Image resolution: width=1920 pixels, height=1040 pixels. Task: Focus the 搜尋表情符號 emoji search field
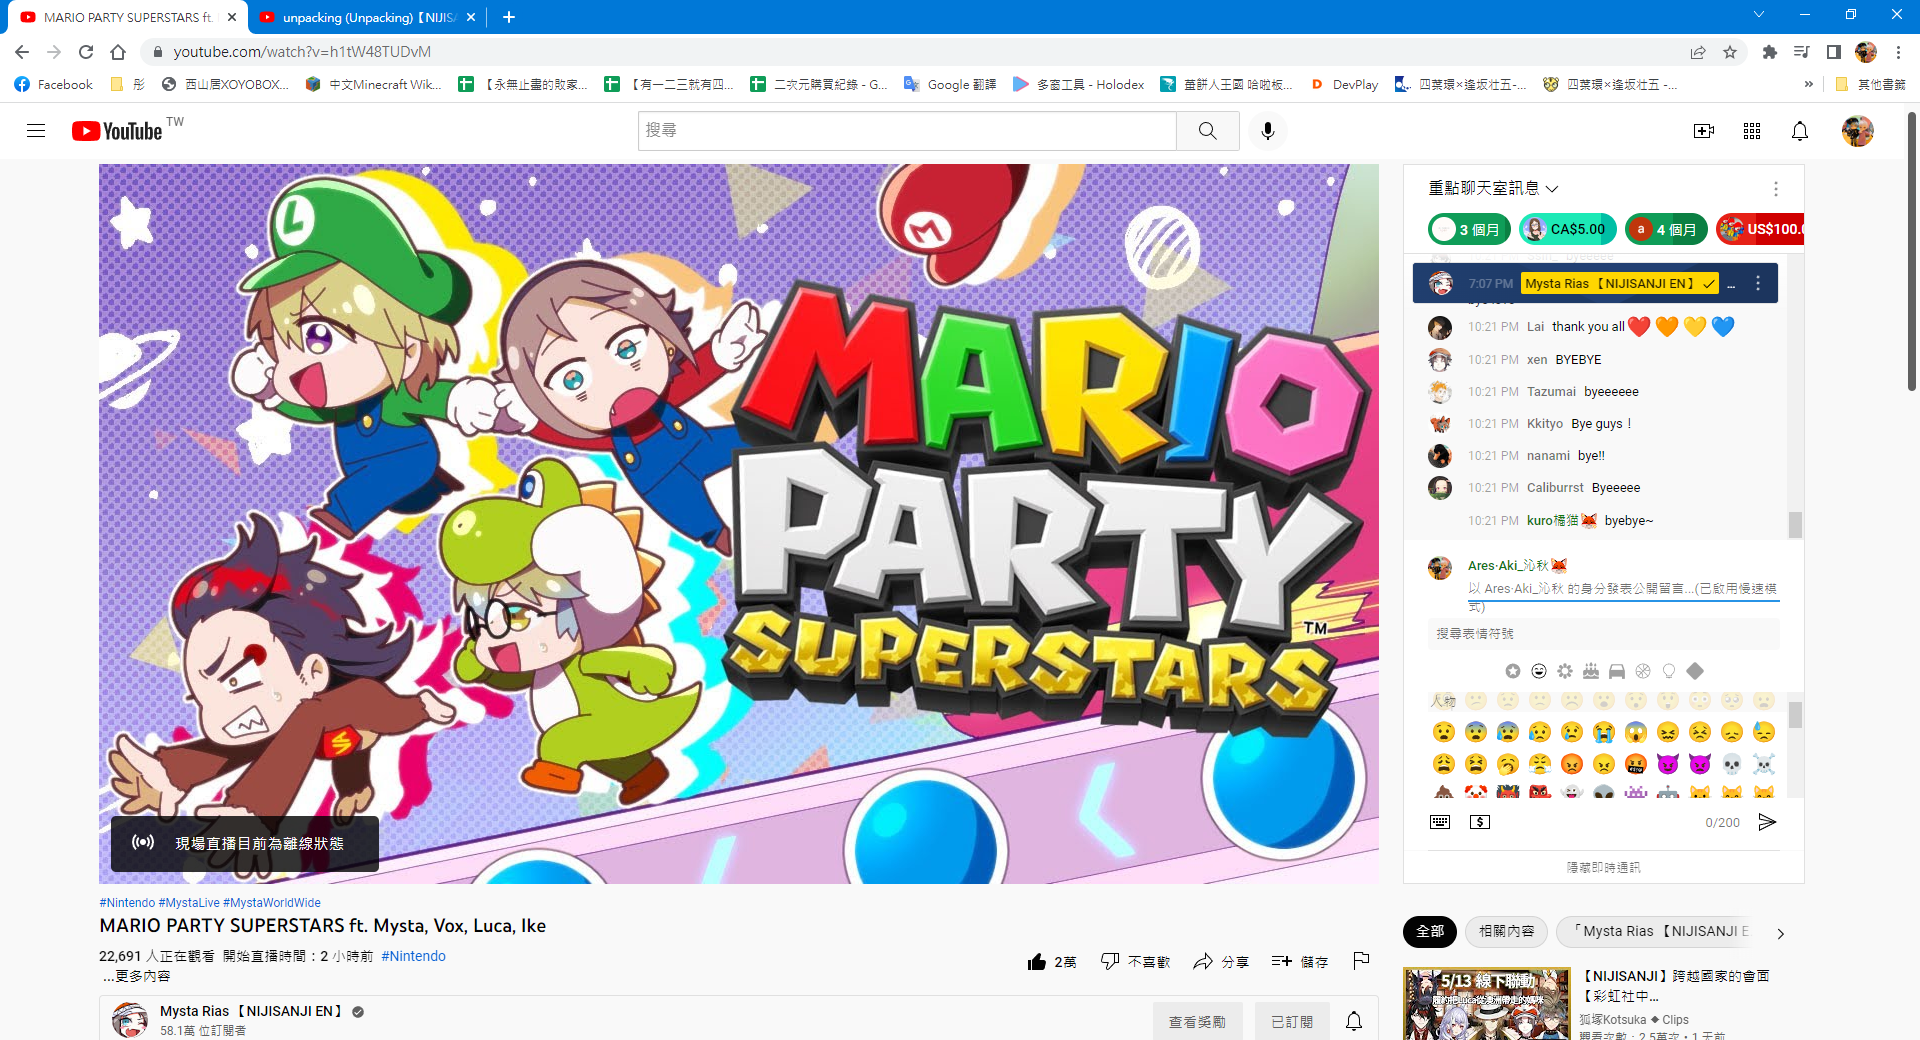tap(1604, 634)
